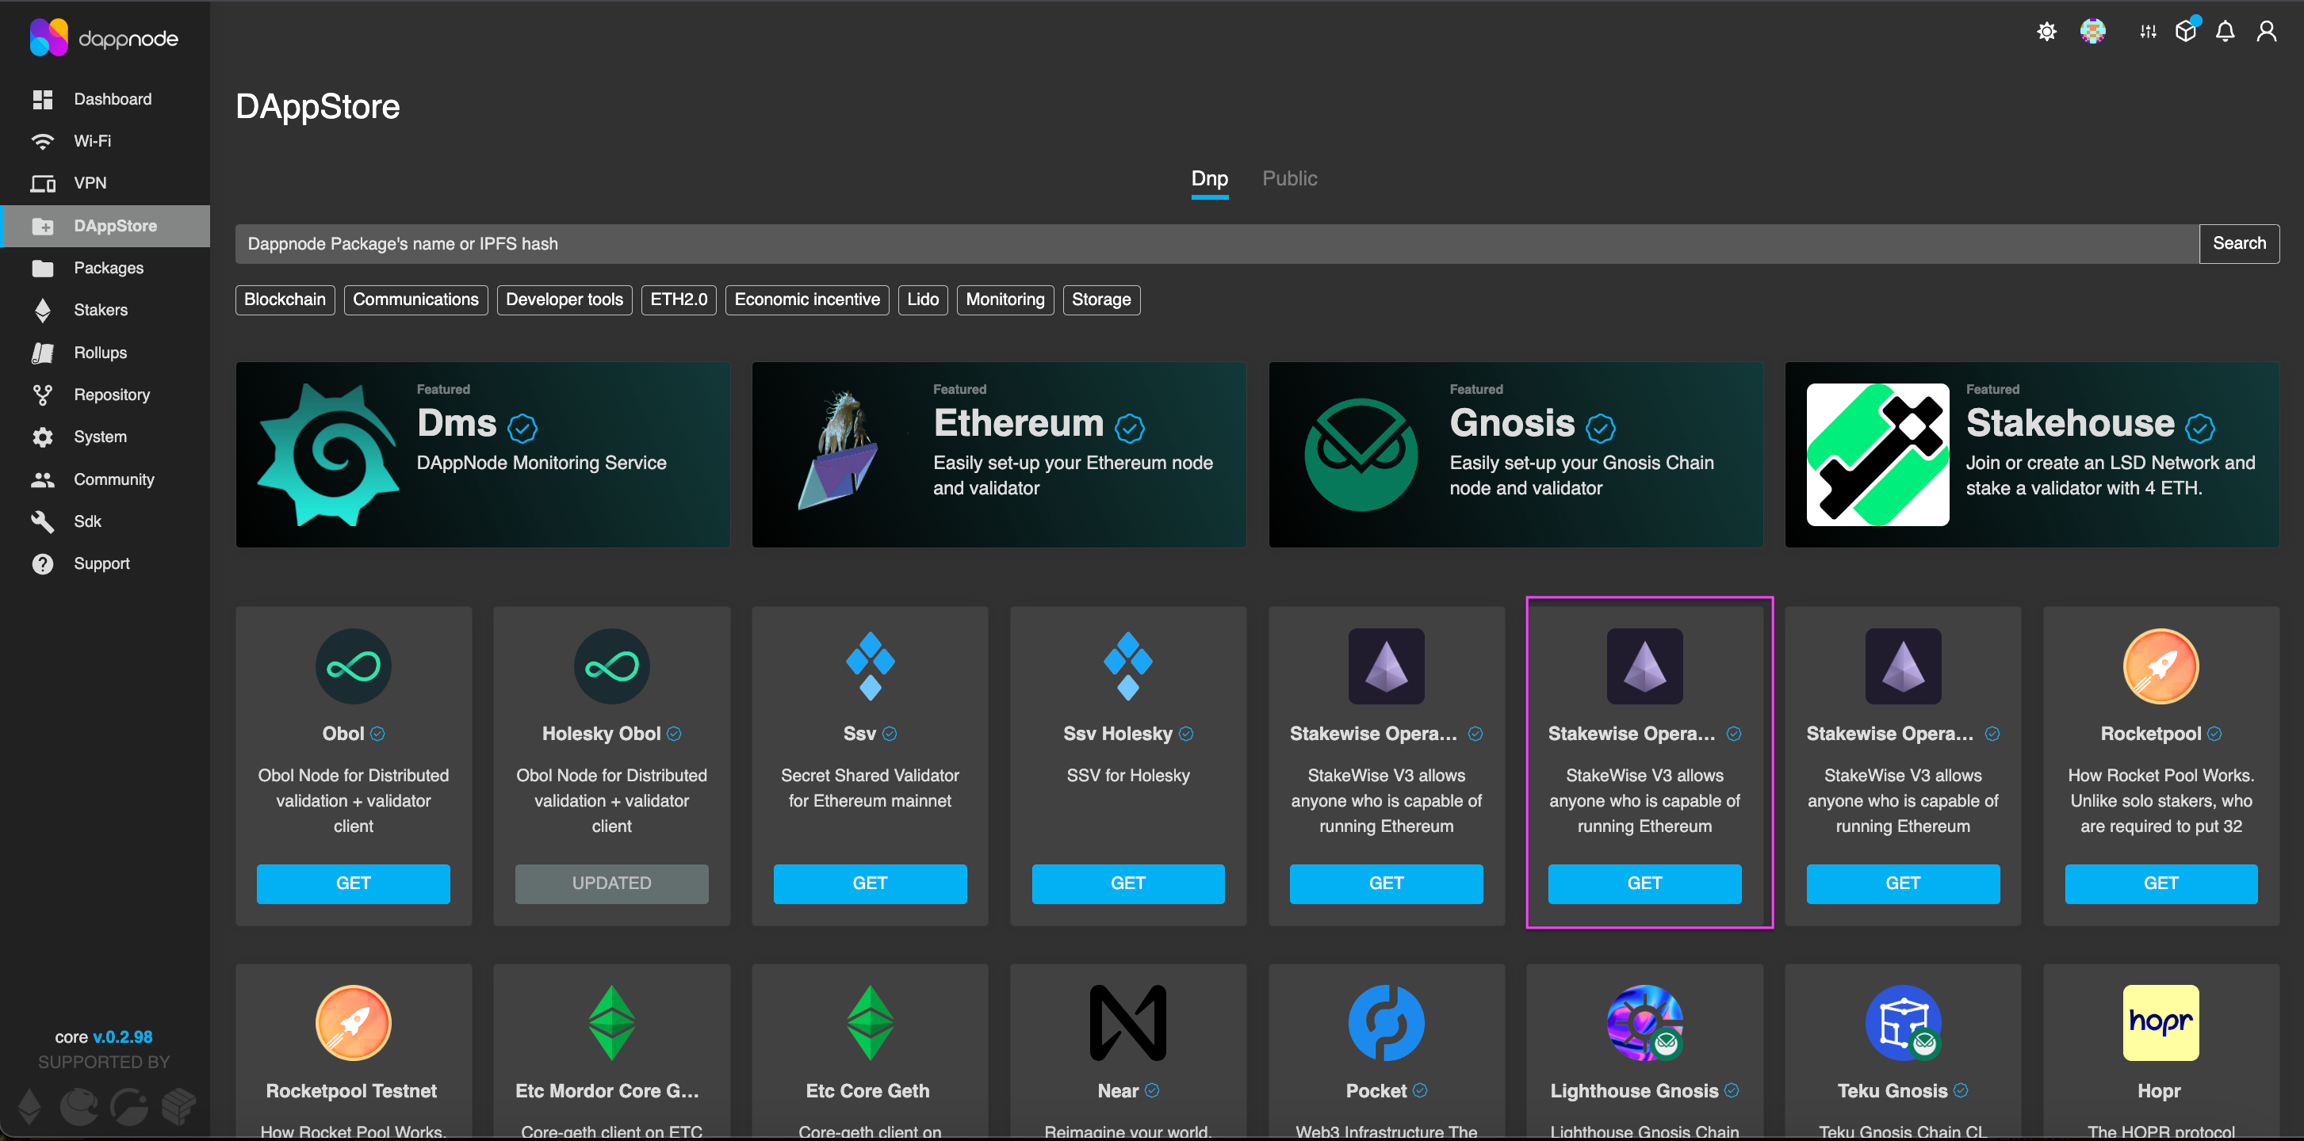Toggle the ETH2.0 category filter
Screen dimensions: 2304x1141
tap(678, 300)
